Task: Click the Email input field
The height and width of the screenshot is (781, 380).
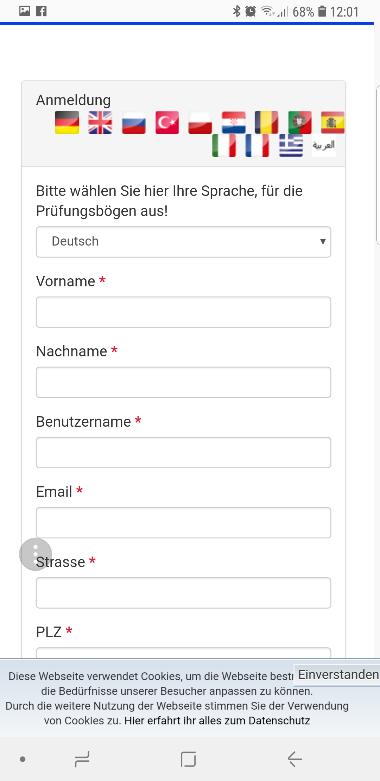Action: tap(183, 522)
